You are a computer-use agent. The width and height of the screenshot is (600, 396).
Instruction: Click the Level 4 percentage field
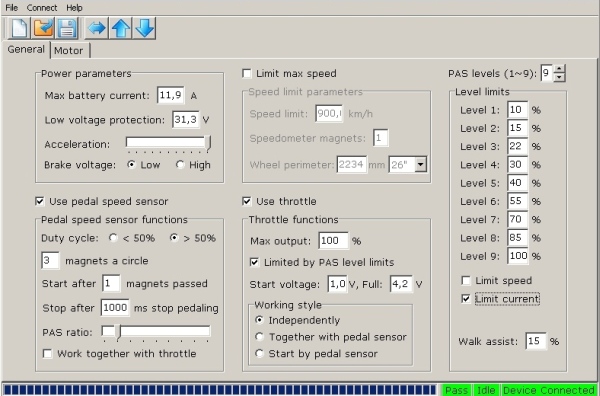518,165
